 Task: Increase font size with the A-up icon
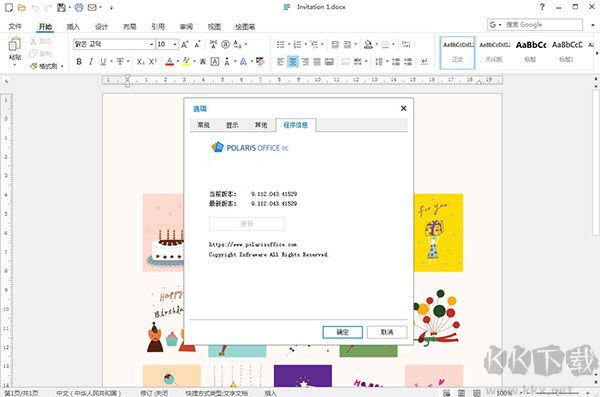click(184, 44)
